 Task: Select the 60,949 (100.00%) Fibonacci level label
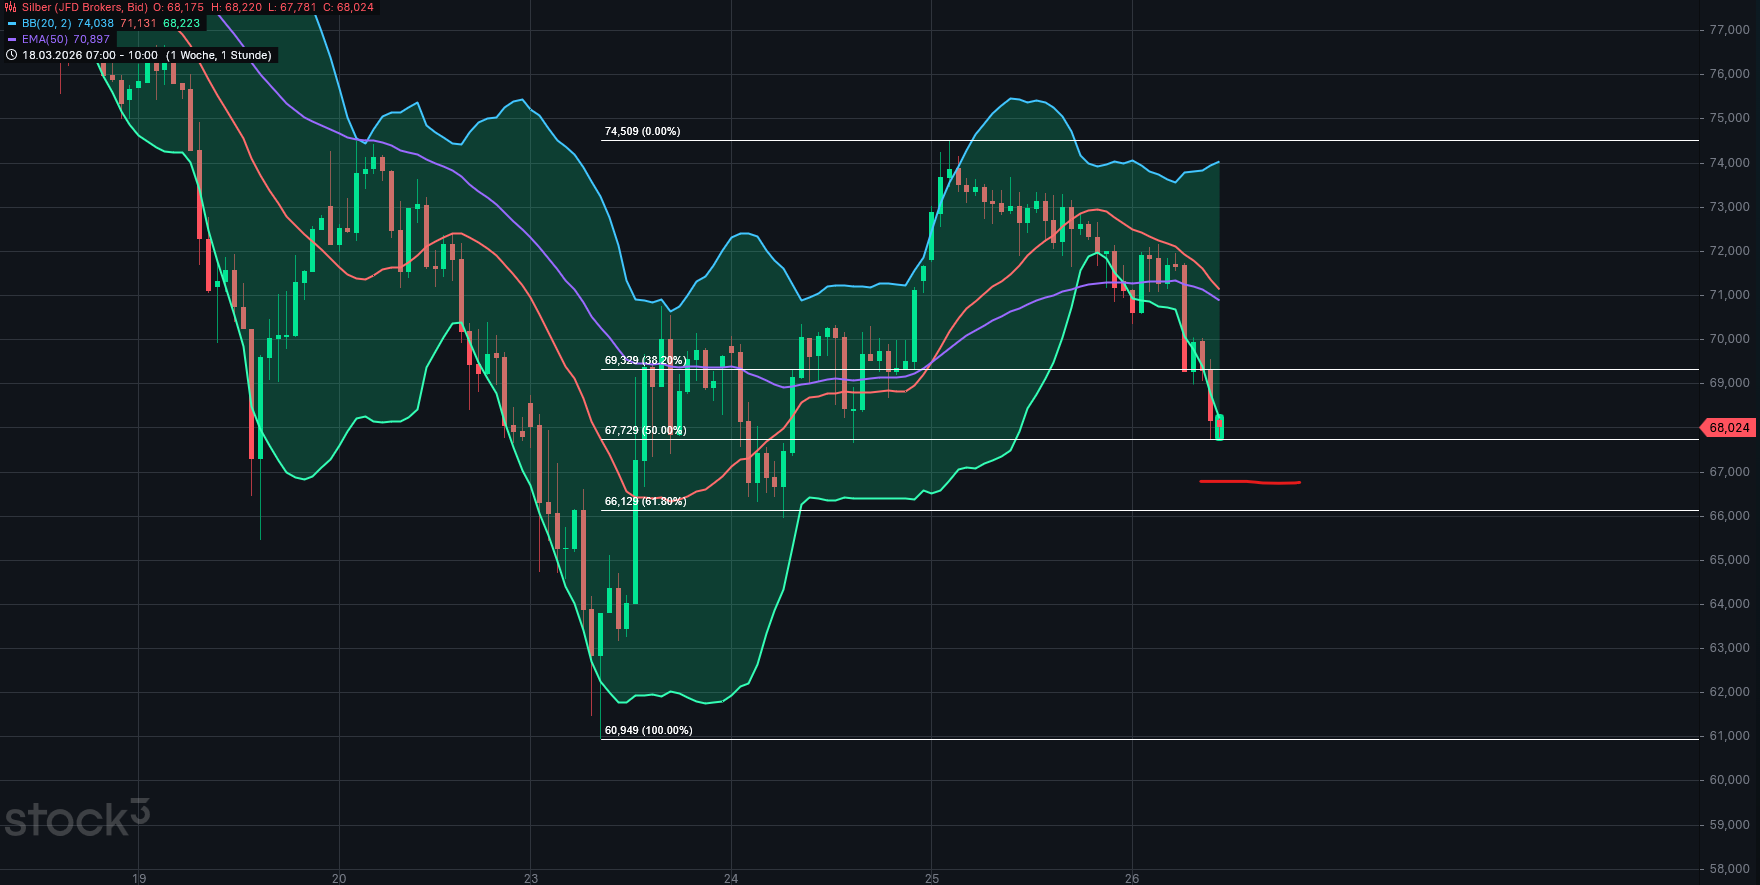pyautogui.click(x=648, y=730)
